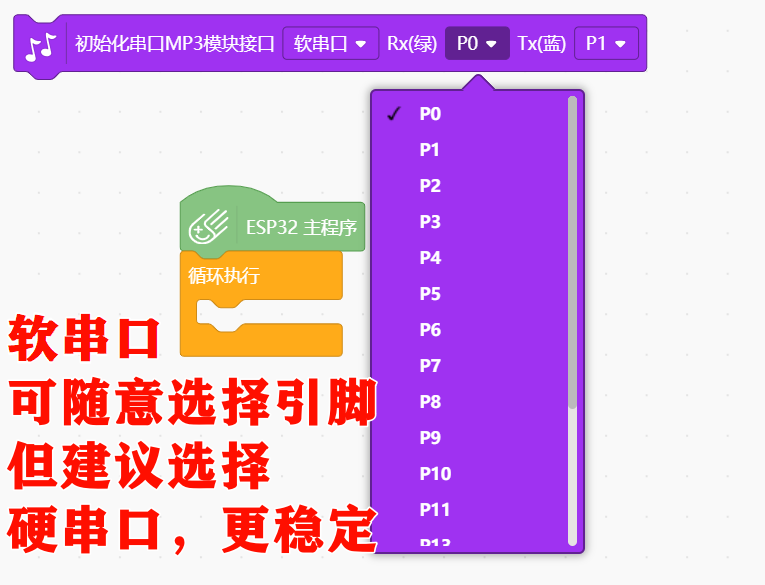
Task: Pick P4 in the dropdown menu
Action: click(x=468, y=258)
